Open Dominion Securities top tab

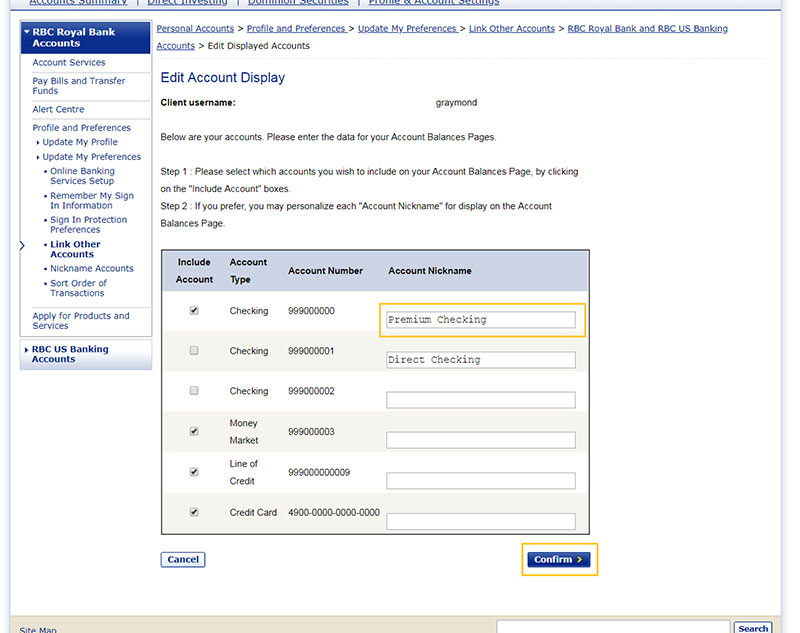tap(298, 3)
